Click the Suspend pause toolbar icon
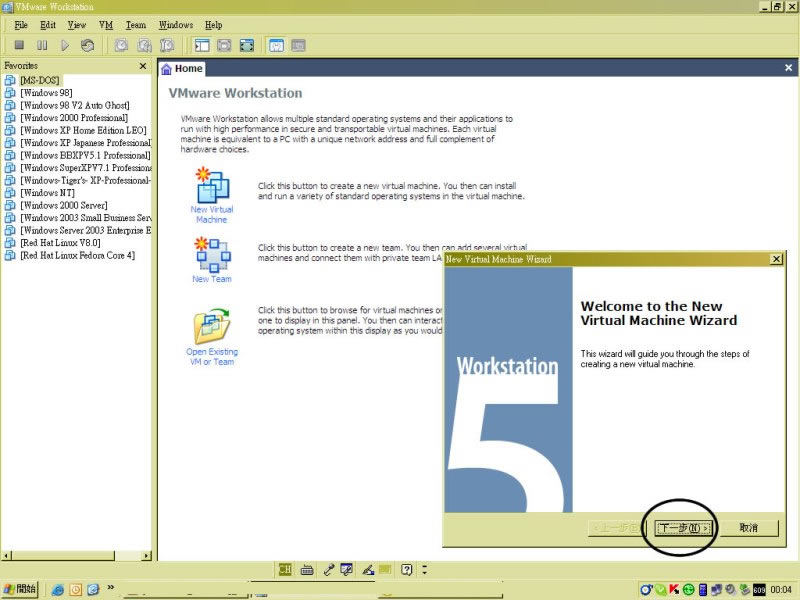Image resolution: width=800 pixels, height=600 pixels. point(42,45)
